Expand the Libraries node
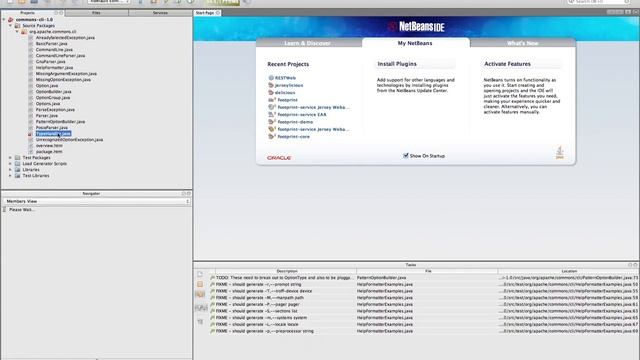The height and width of the screenshot is (360, 640). point(11,169)
